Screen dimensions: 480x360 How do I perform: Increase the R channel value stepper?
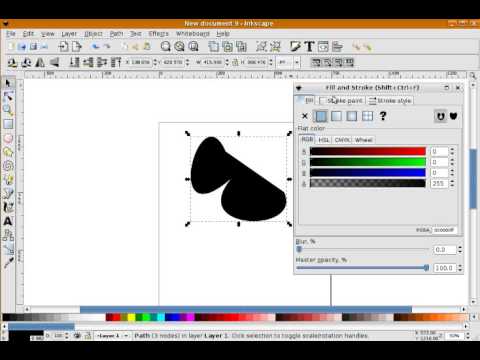click(x=452, y=150)
